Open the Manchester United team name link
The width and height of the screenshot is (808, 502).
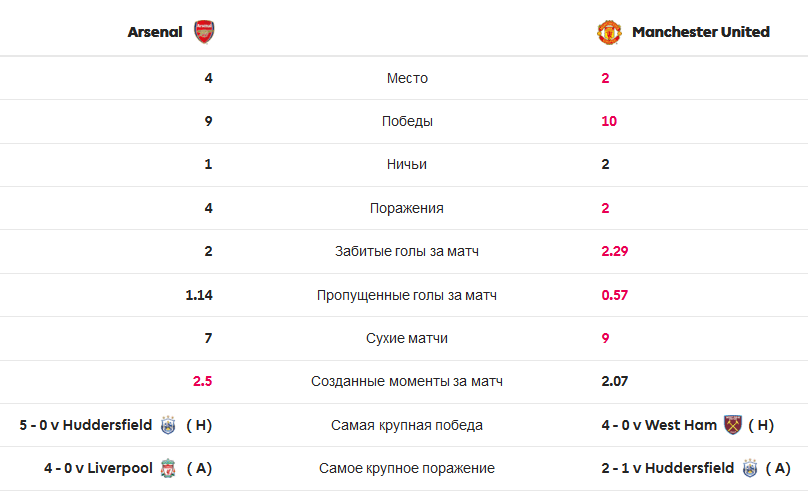pyautogui.click(x=700, y=32)
